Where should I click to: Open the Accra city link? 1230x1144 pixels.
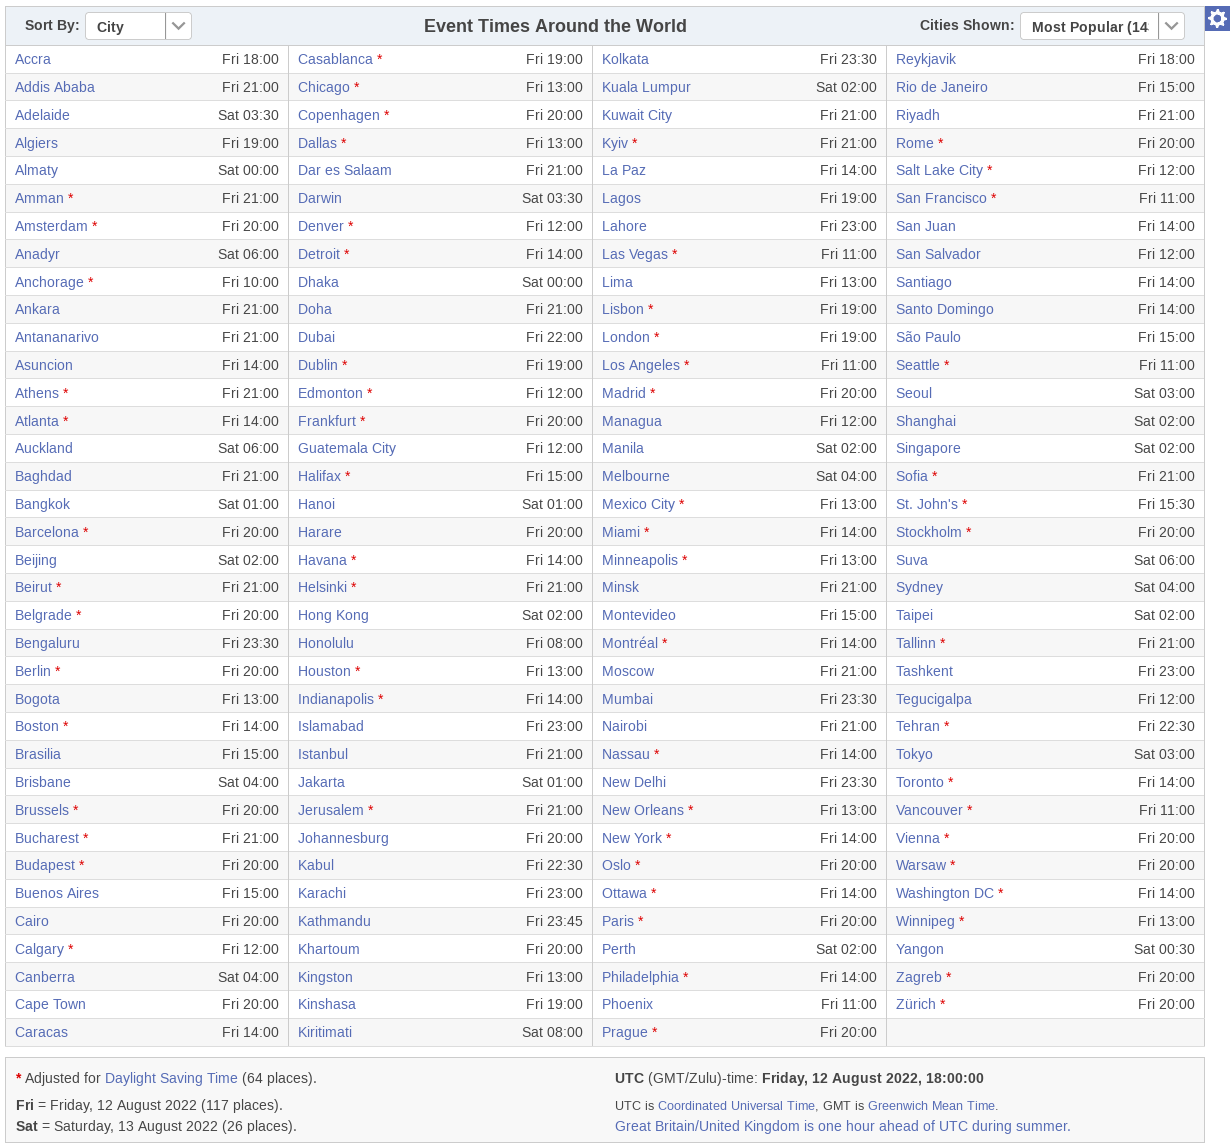(33, 59)
